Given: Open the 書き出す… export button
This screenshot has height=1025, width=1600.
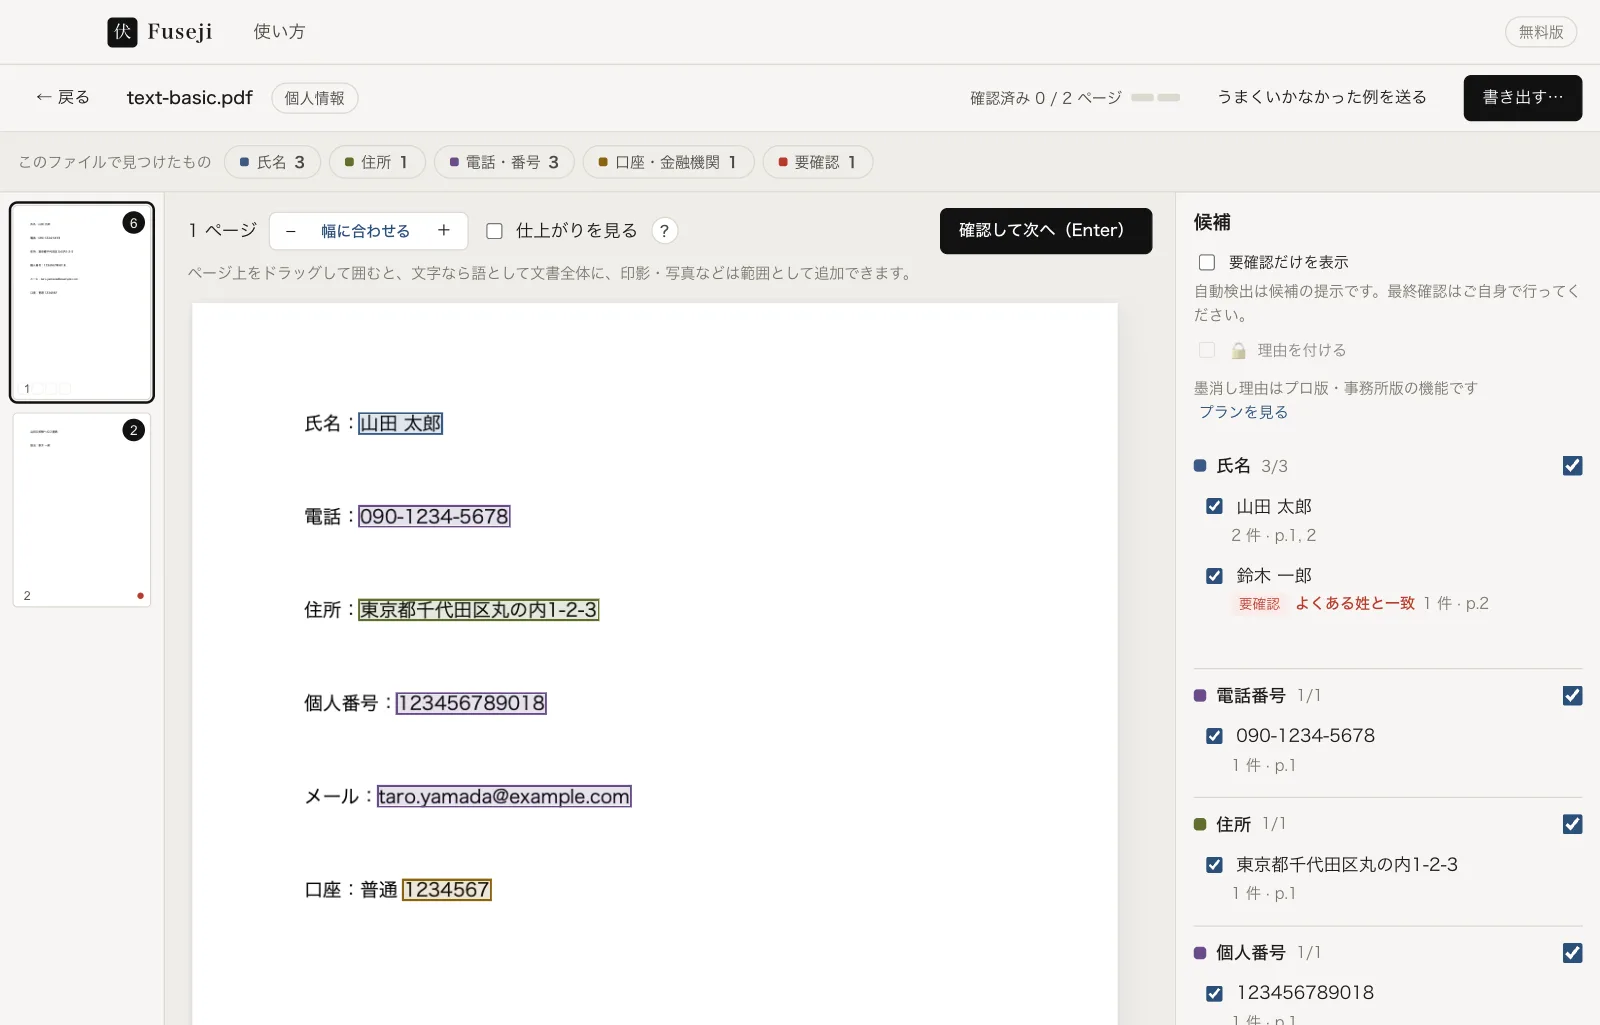Looking at the screenshot, I should point(1522,98).
